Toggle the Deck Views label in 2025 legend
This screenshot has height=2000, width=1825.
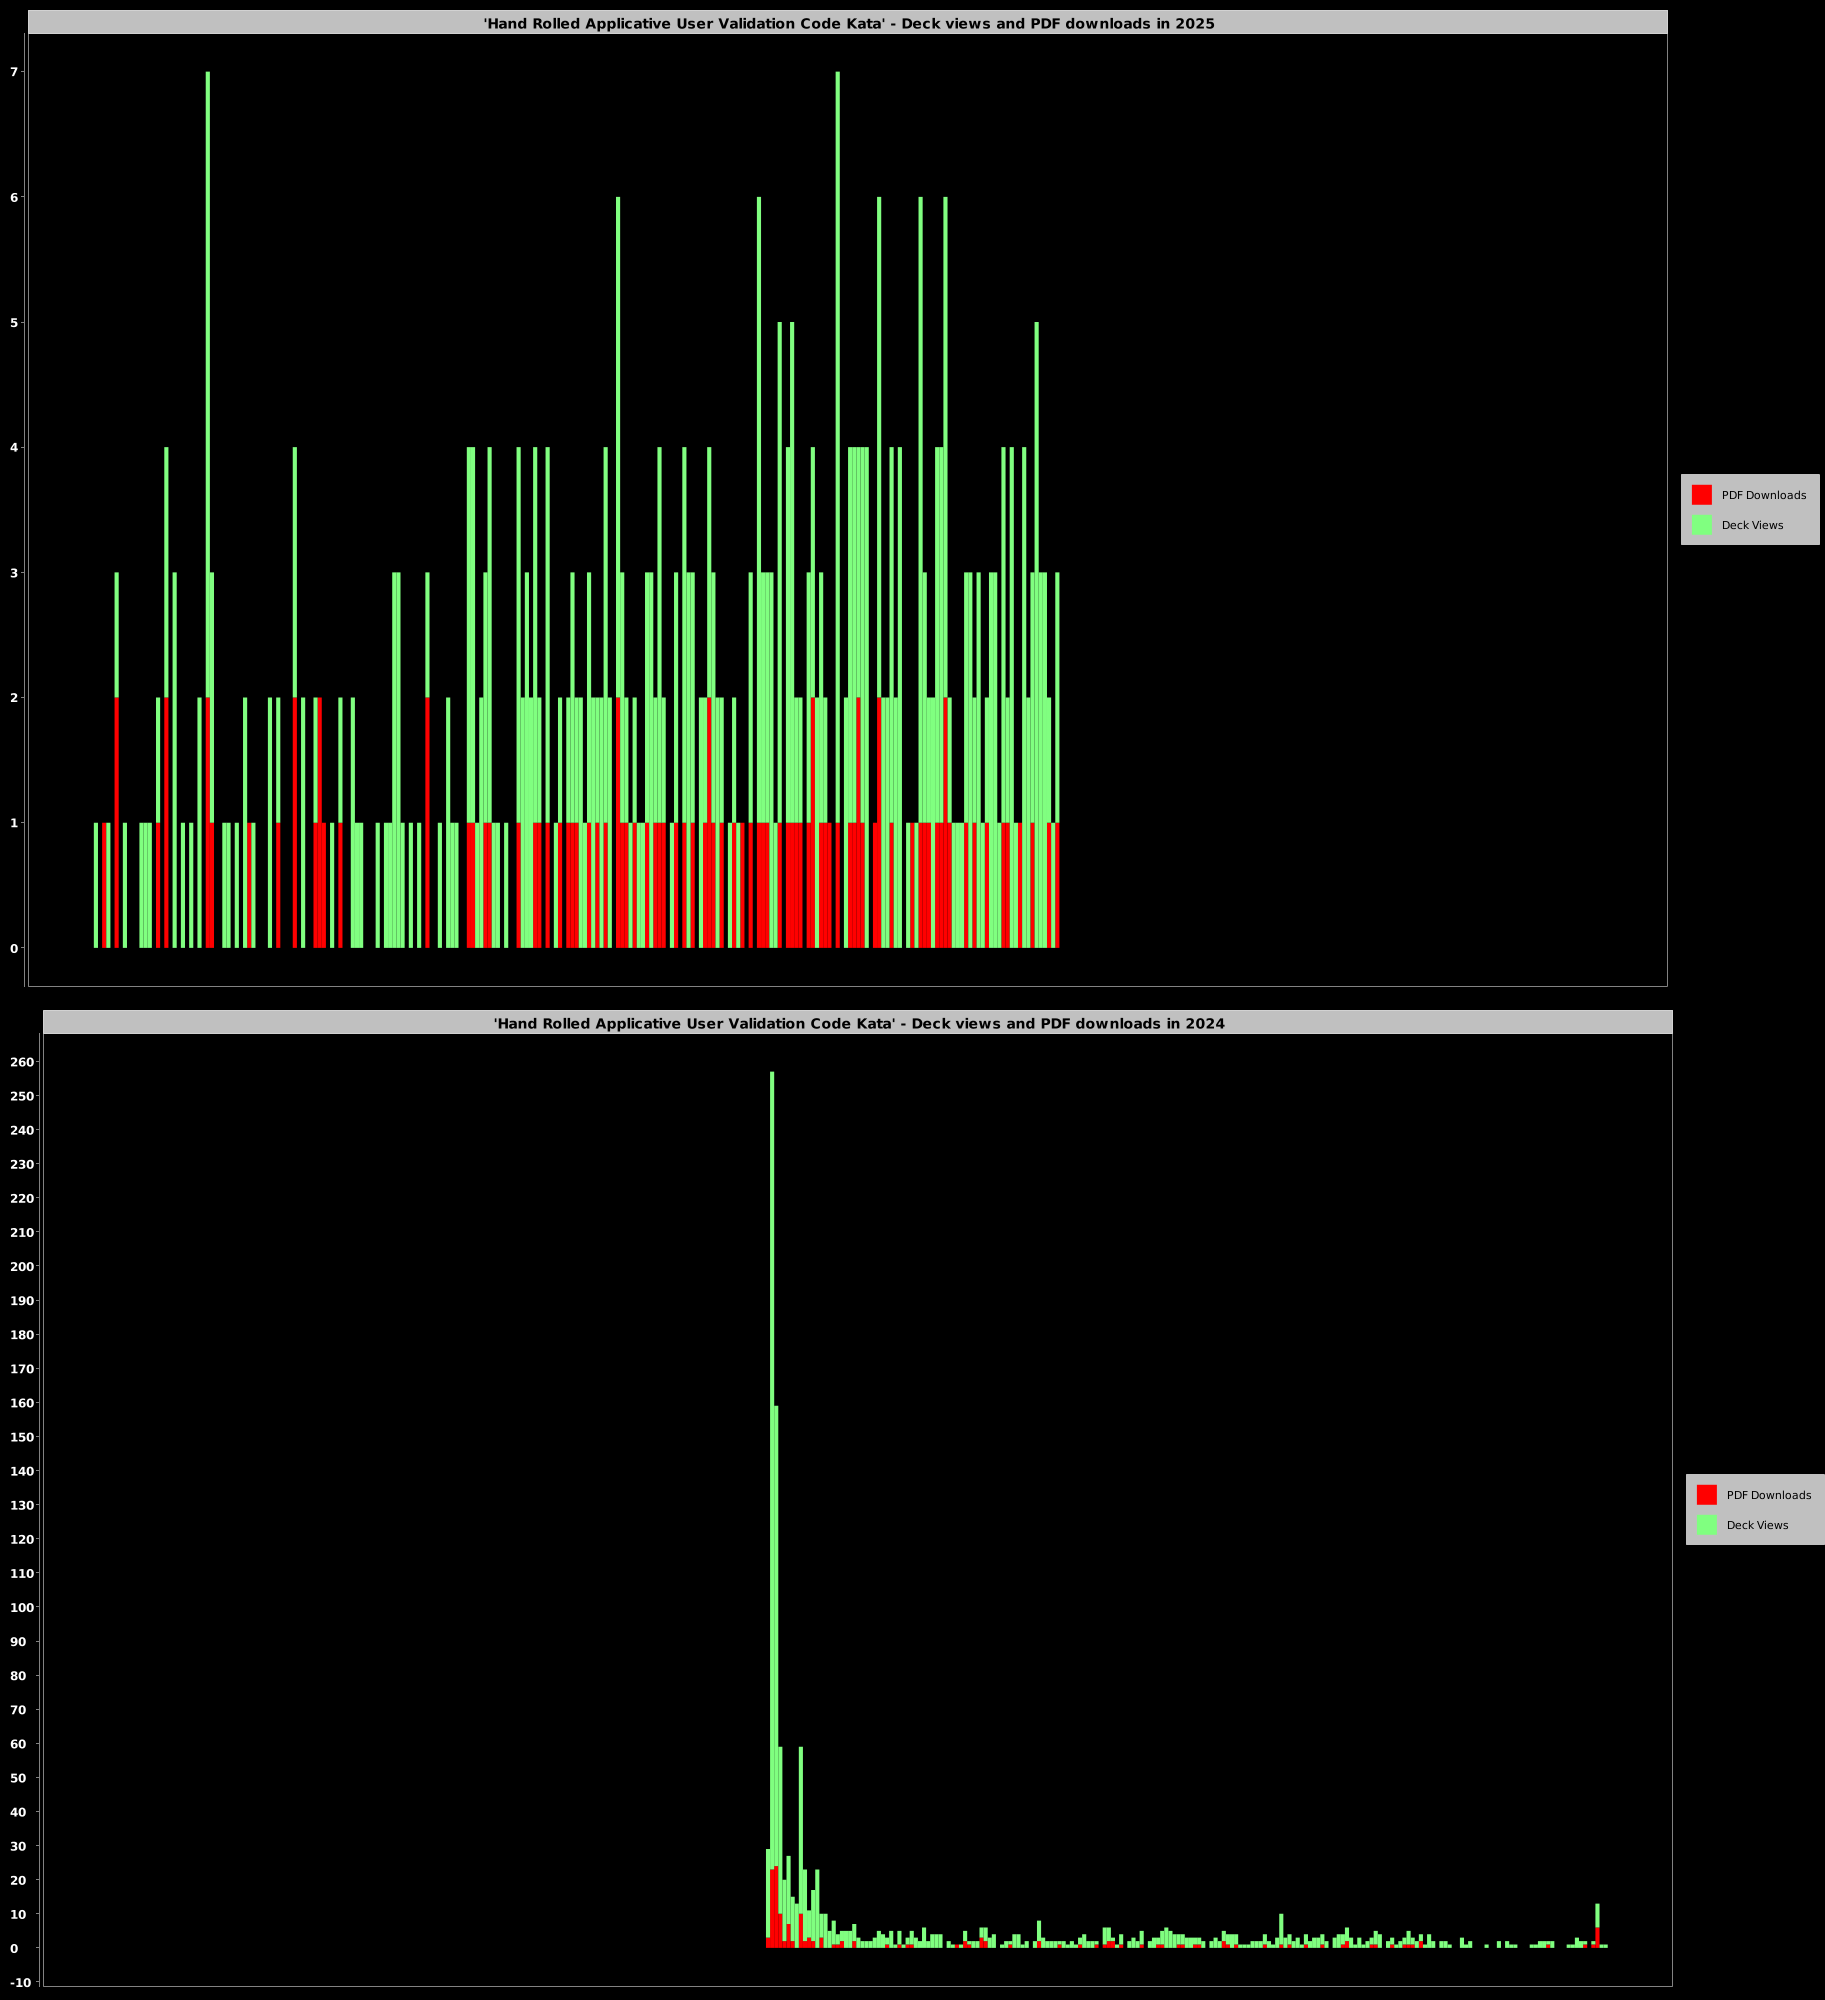(x=1752, y=525)
